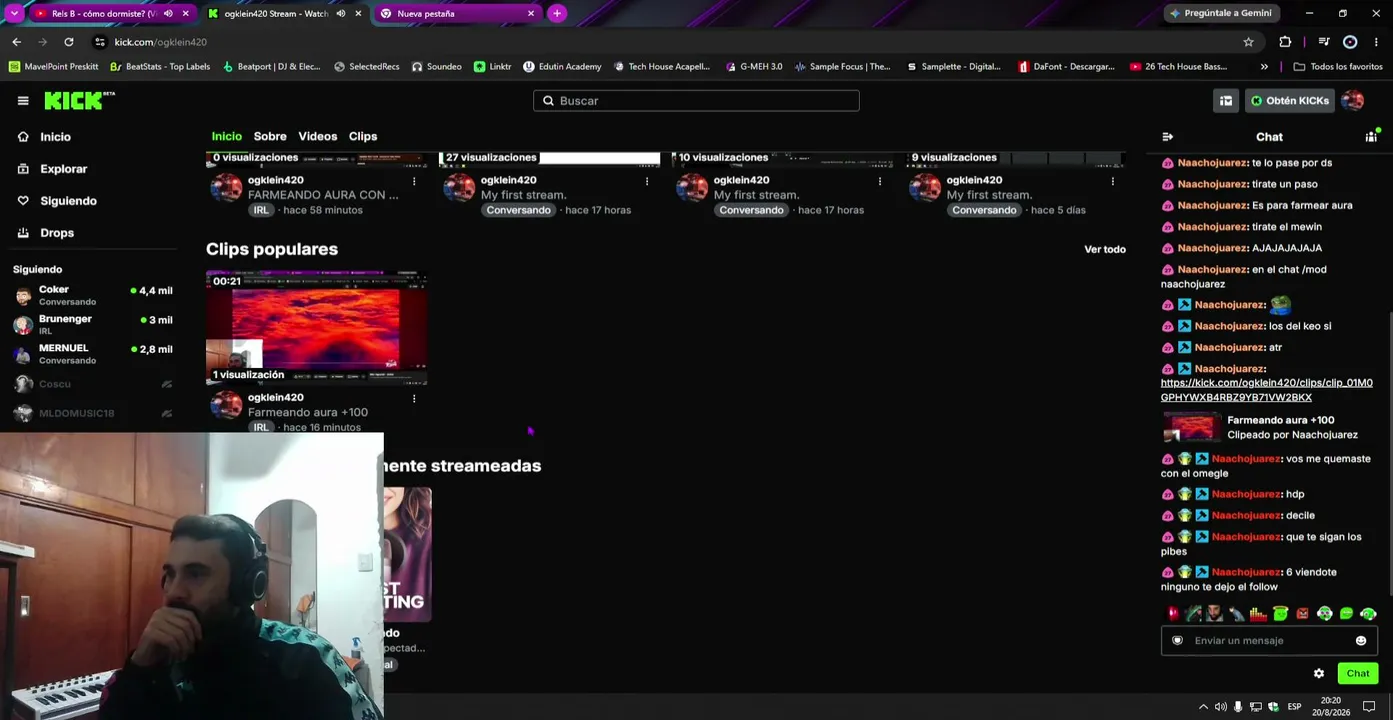Open options for FARMEANDO AURA CON video
Screen dimensions: 1393x720
[x=414, y=182]
